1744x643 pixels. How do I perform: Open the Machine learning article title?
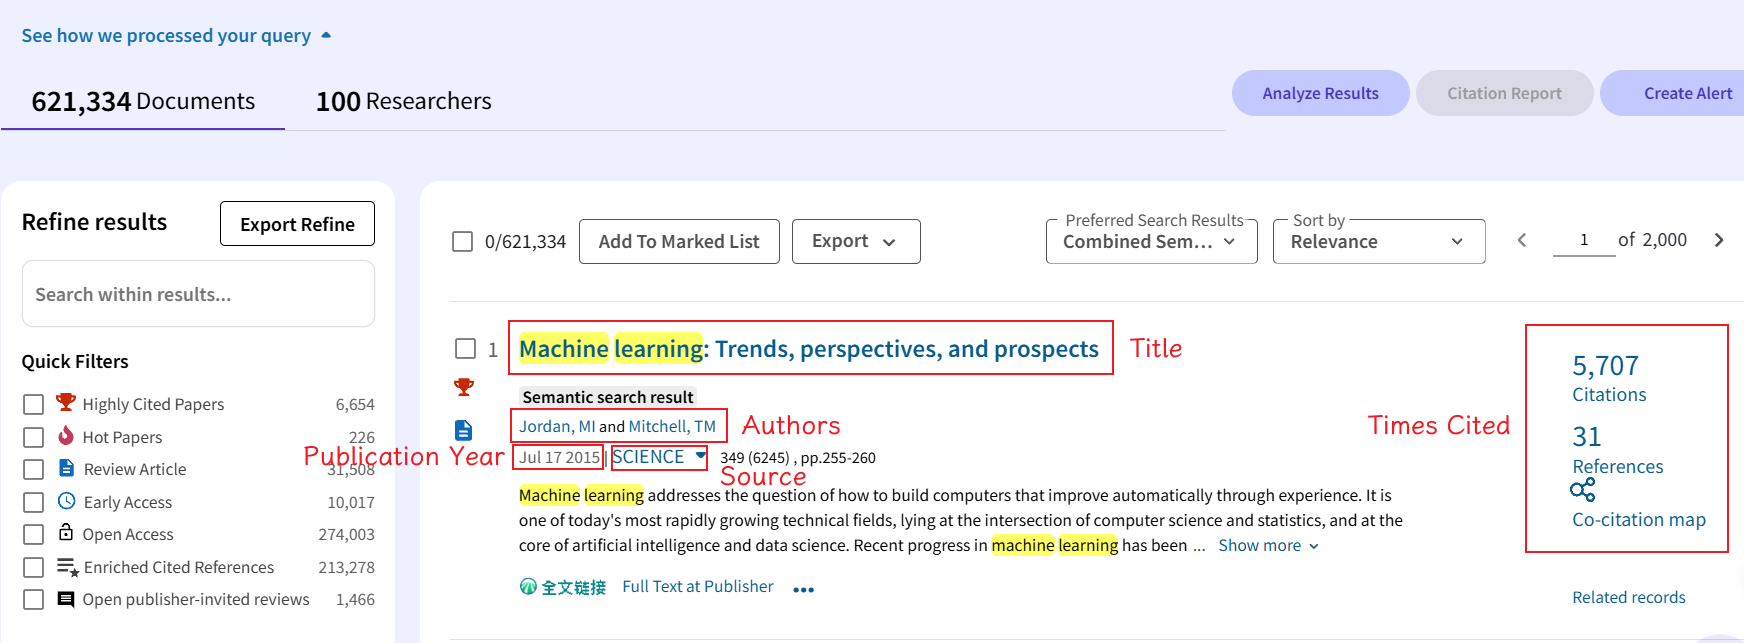(808, 349)
